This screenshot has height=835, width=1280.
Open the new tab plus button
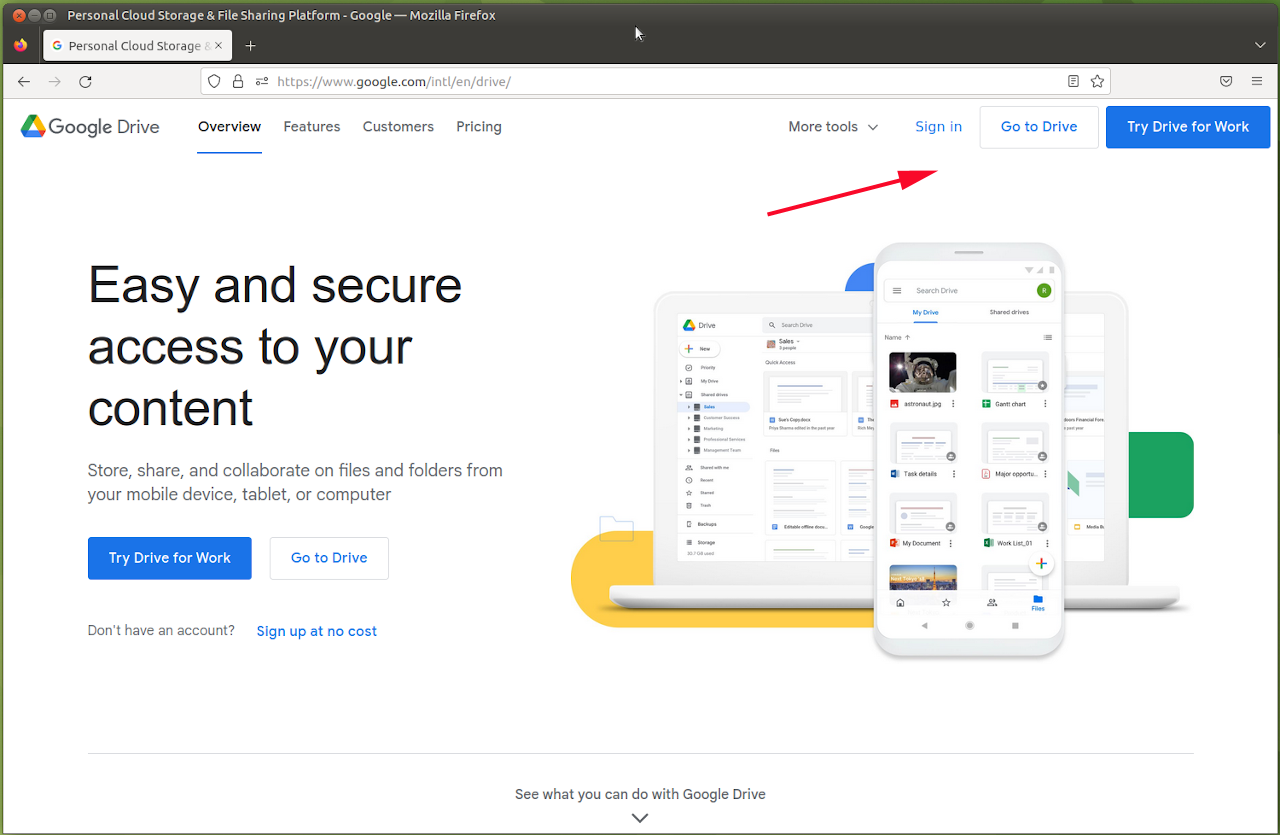251,46
